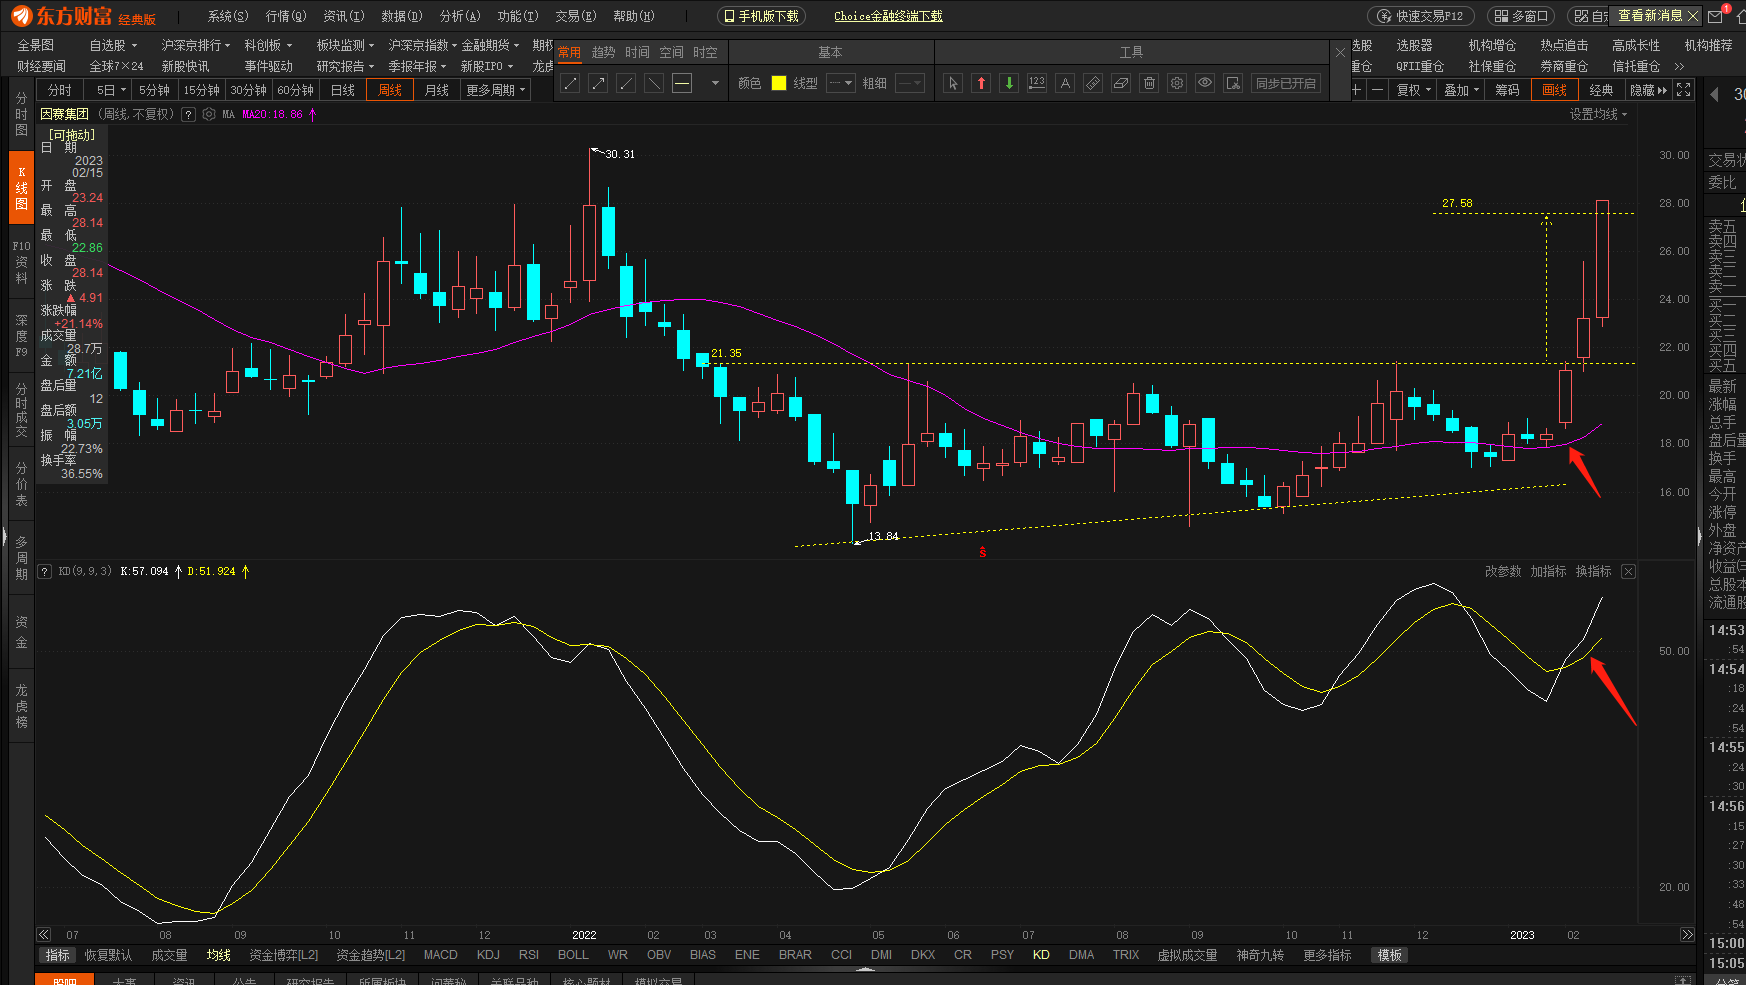The image size is (1746, 985).
Task: Place a red up arrow marker
Action: (x=981, y=84)
